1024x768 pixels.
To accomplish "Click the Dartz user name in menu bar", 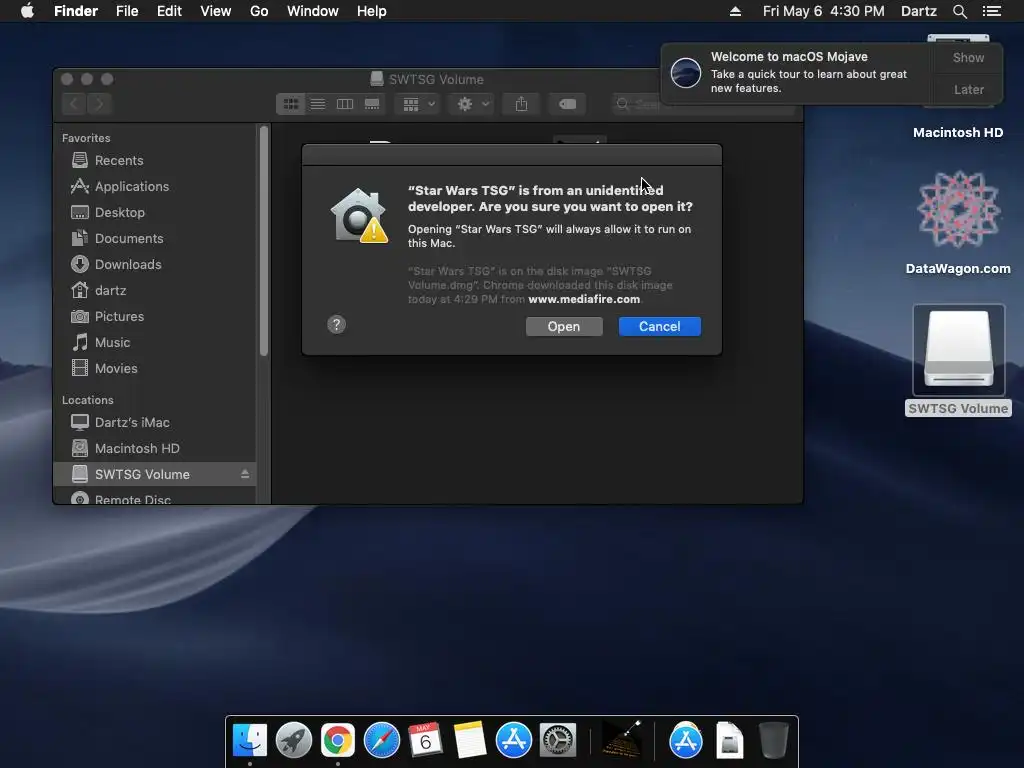I will [919, 11].
